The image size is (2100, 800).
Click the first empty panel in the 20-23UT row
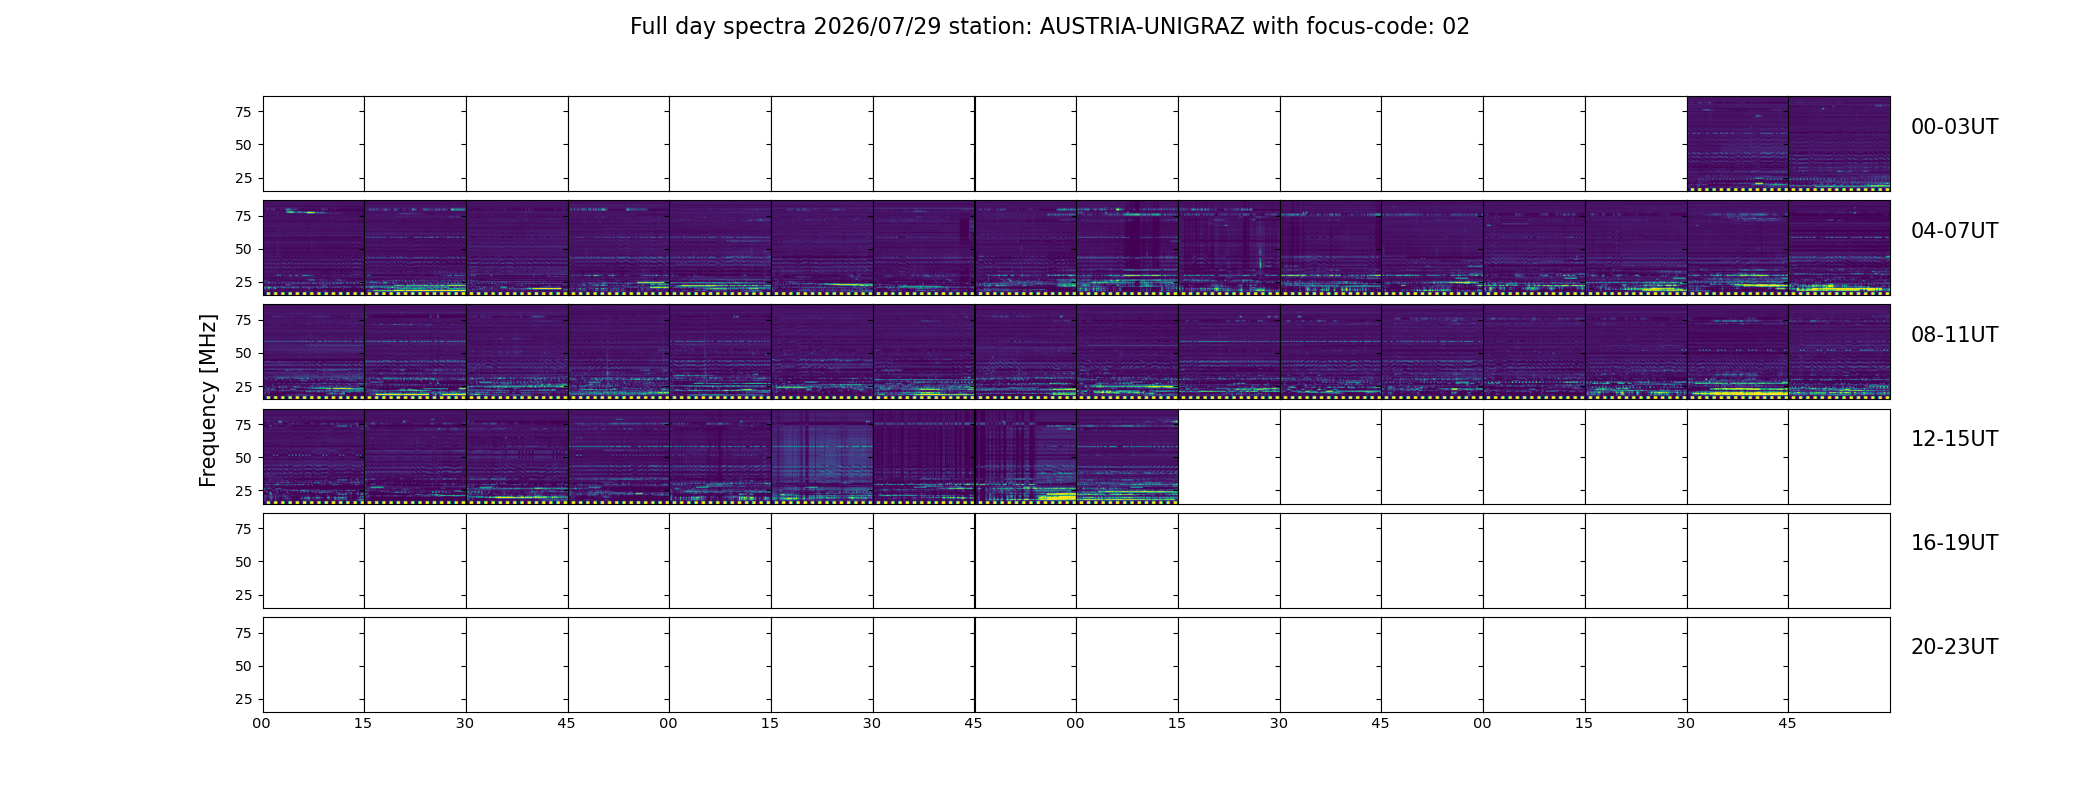(x=314, y=664)
